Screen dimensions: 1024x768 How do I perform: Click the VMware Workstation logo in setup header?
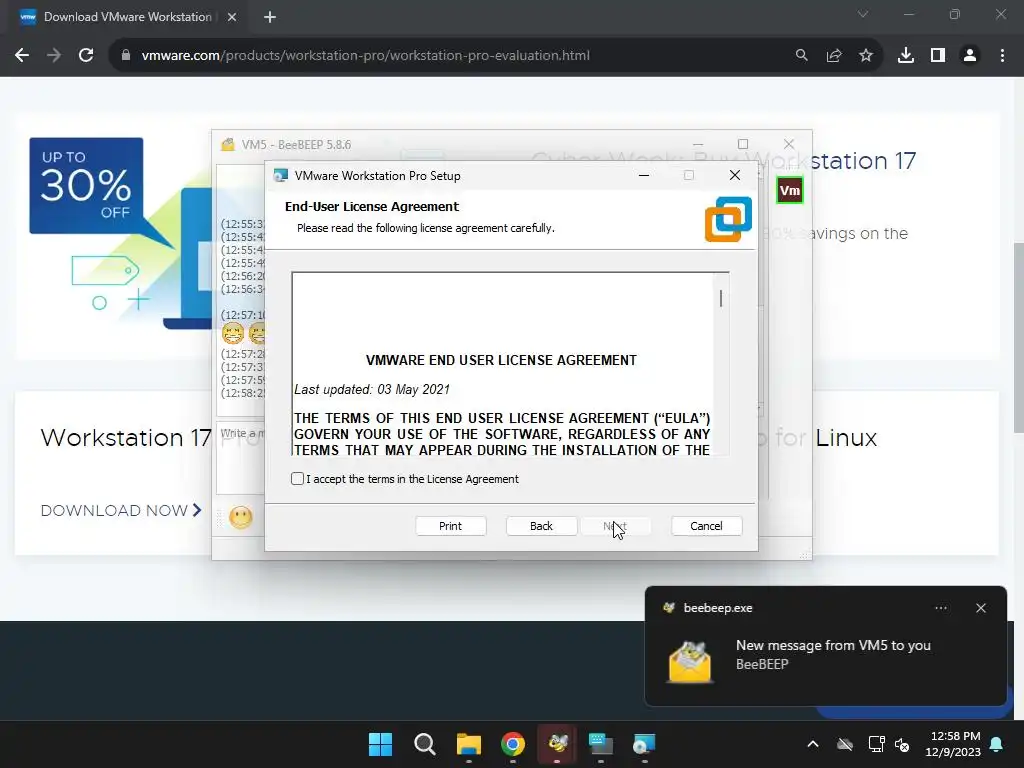(x=728, y=219)
